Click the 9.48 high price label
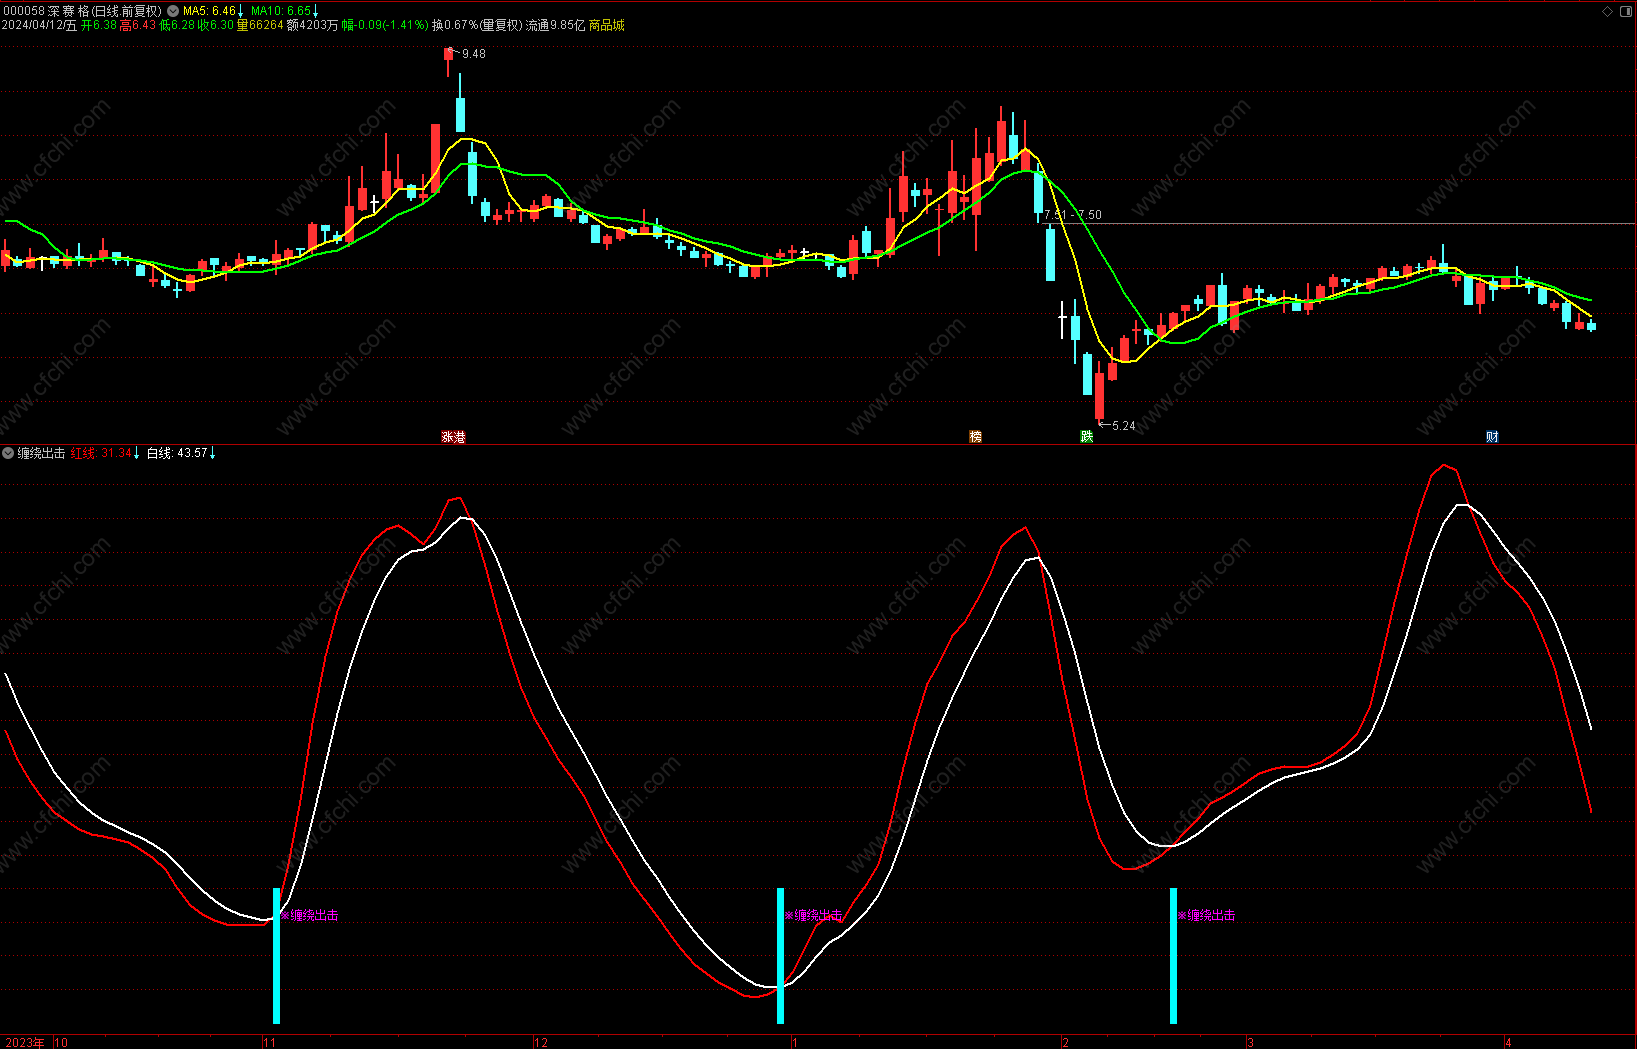The width and height of the screenshot is (1637, 1049). pyautogui.click(x=474, y=54)
